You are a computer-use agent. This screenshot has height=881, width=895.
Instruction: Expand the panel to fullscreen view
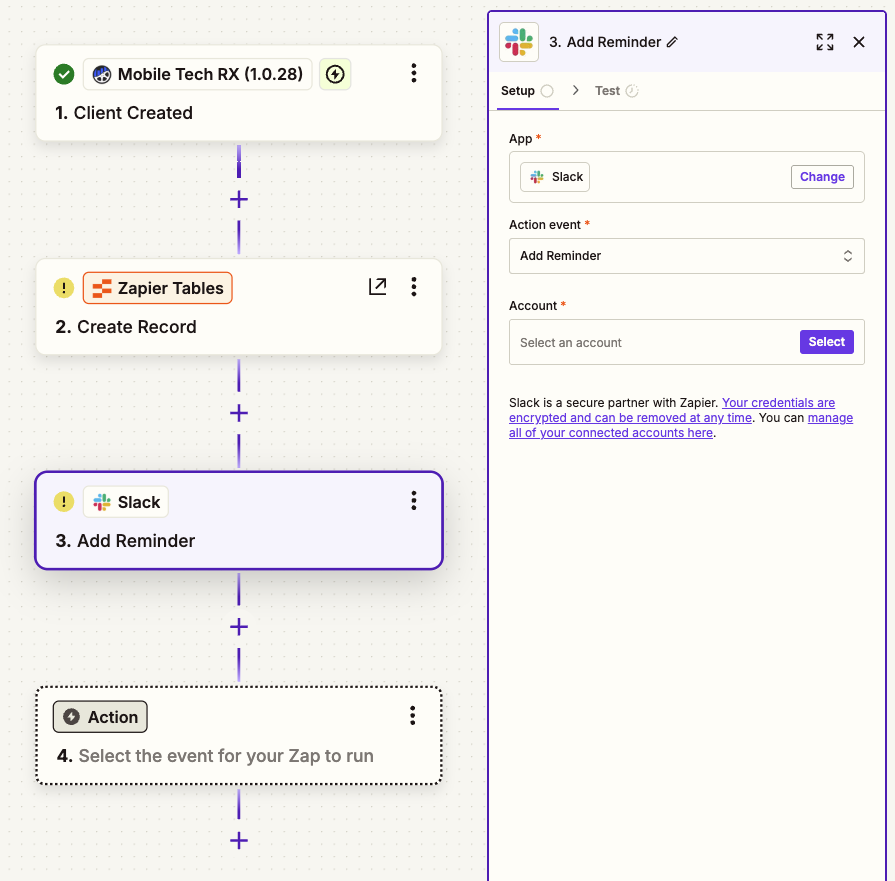[824, 42]
